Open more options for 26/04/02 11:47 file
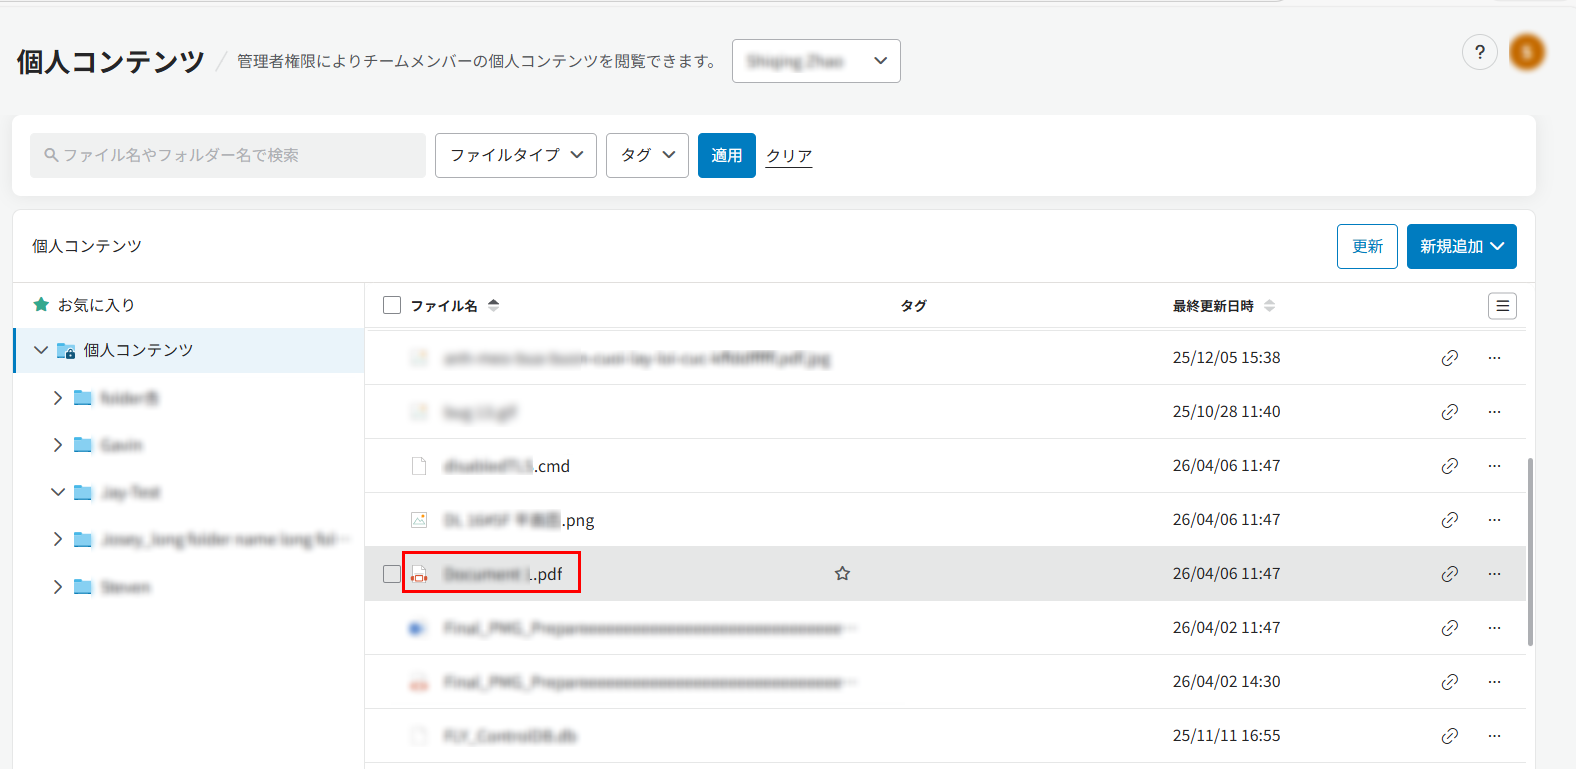 (x=1494, y=628)
